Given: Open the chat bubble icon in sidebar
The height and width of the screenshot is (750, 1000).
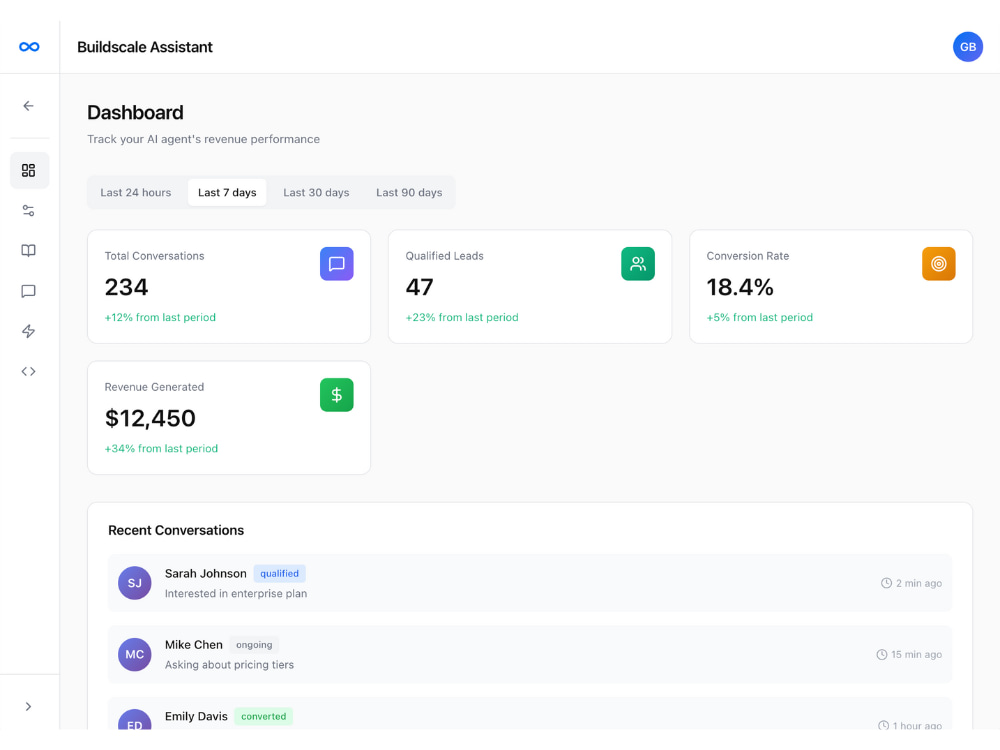Looking at the screenshot, I should point(29,291).
